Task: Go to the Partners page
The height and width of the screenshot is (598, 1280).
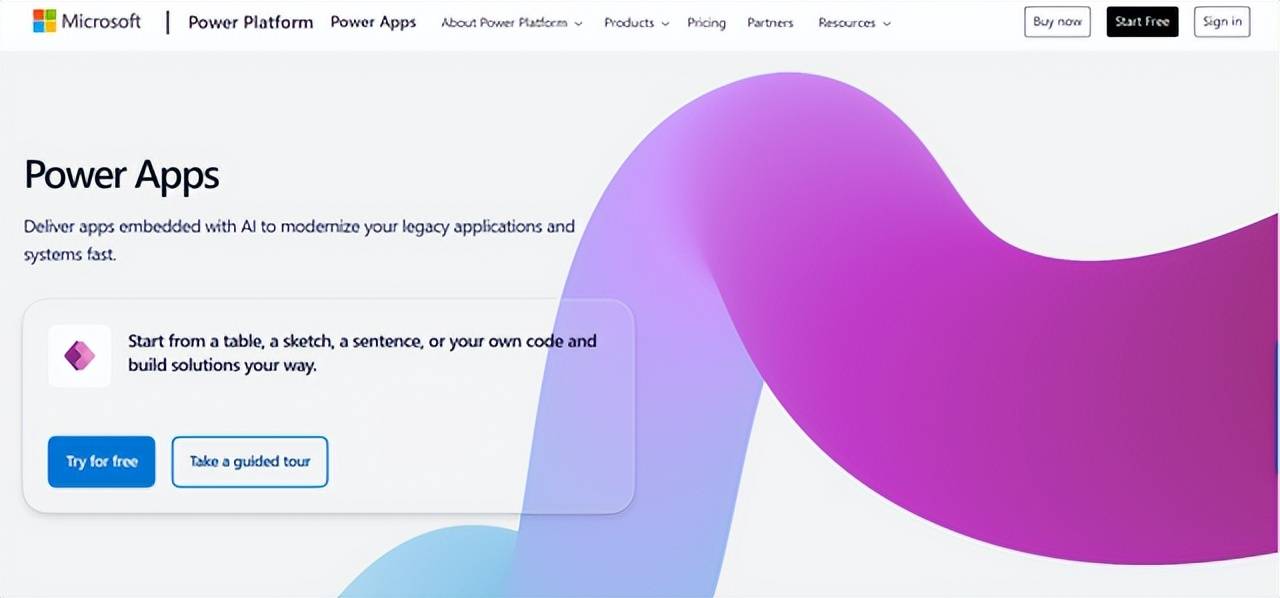Action: click(770, 22)
